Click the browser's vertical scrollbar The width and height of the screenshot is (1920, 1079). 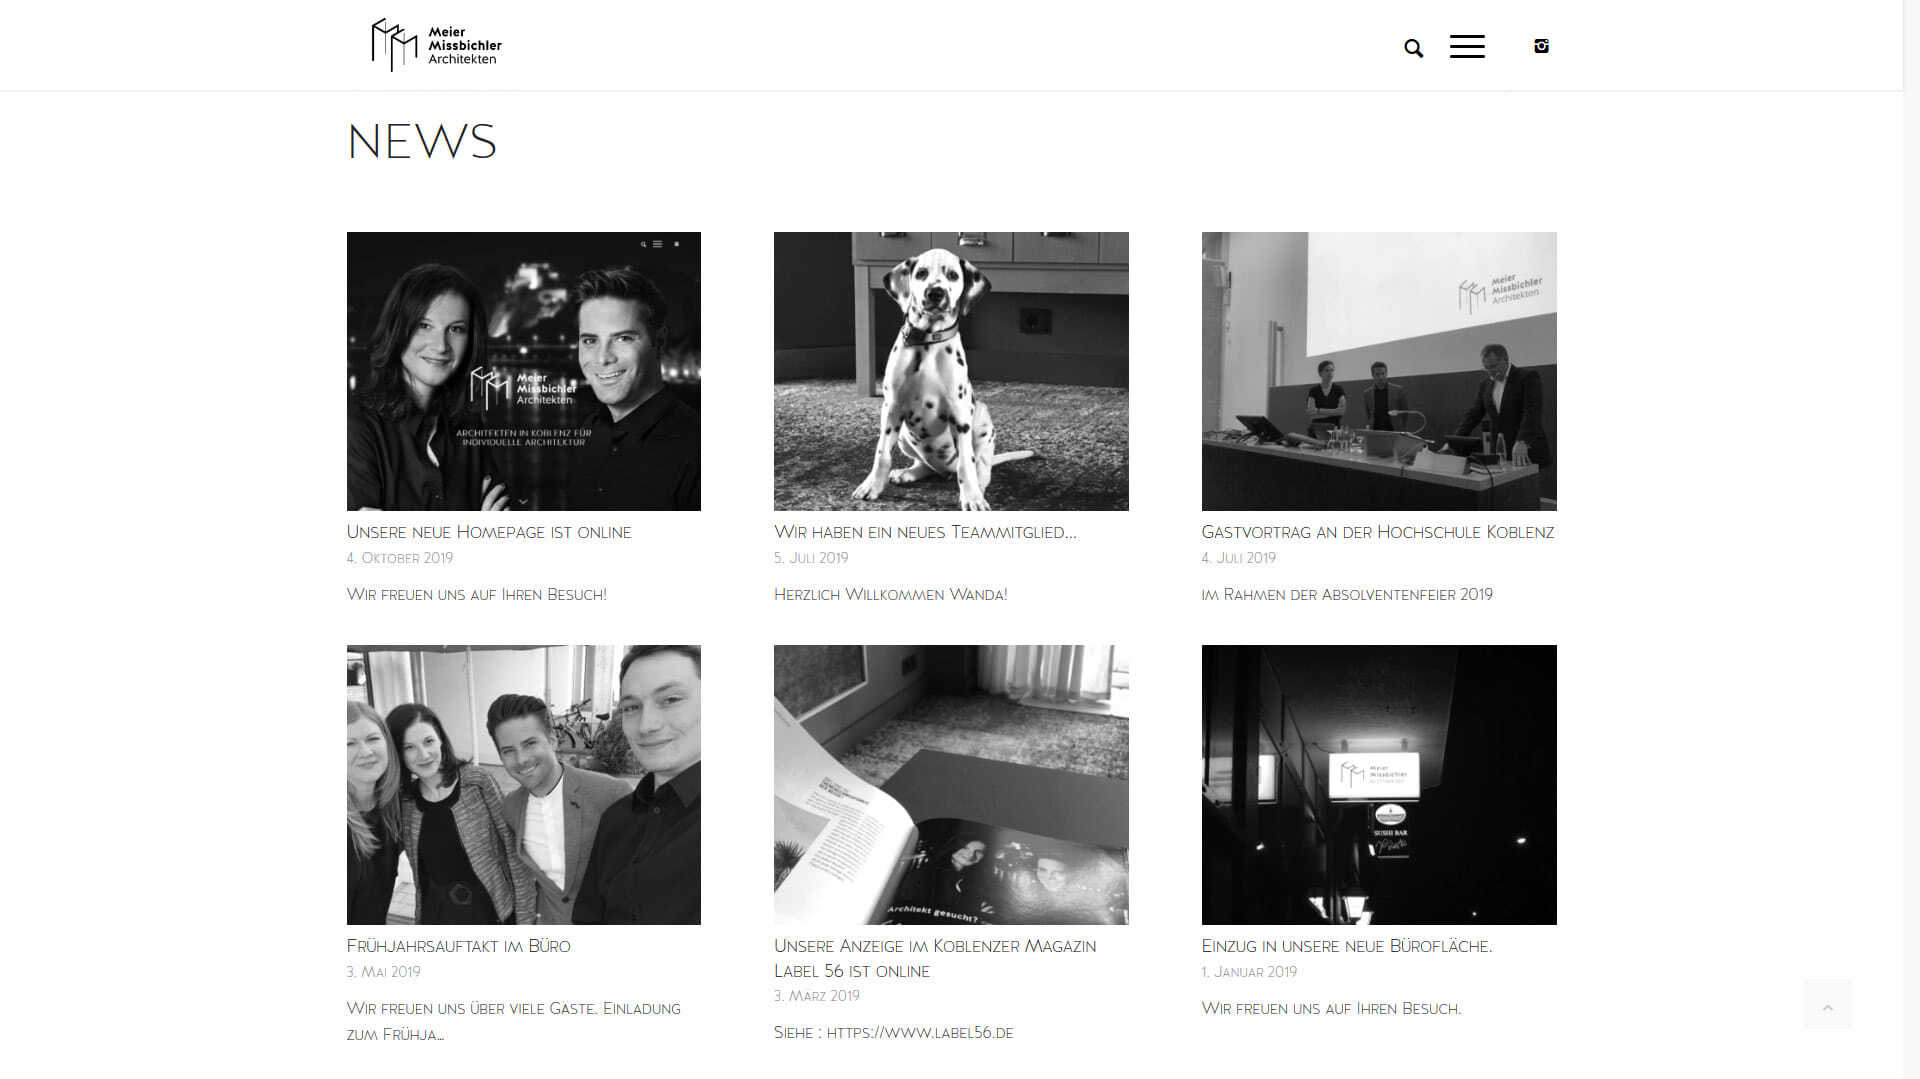1911,540
